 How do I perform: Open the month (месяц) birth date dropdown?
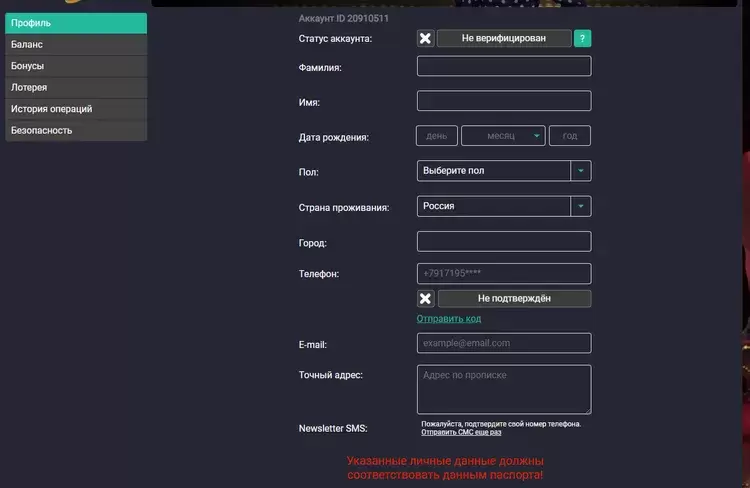point(503,136)
